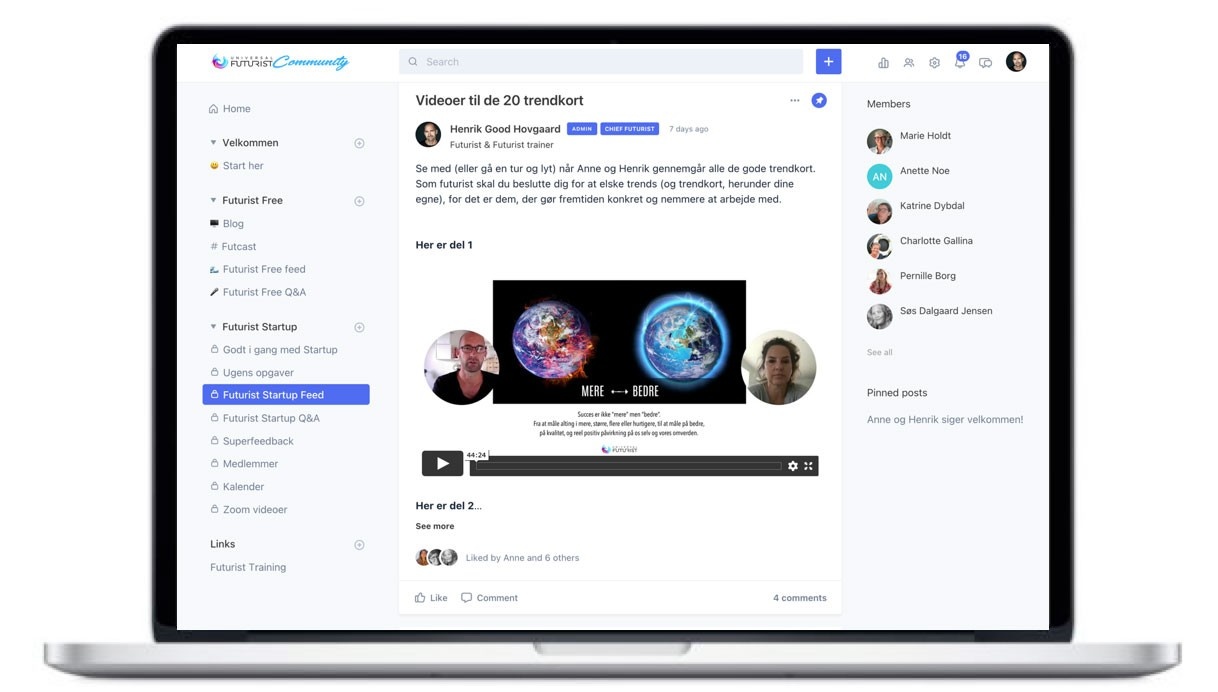Play the trendkort video
The image size is (1218, 692).
[442, 463]
